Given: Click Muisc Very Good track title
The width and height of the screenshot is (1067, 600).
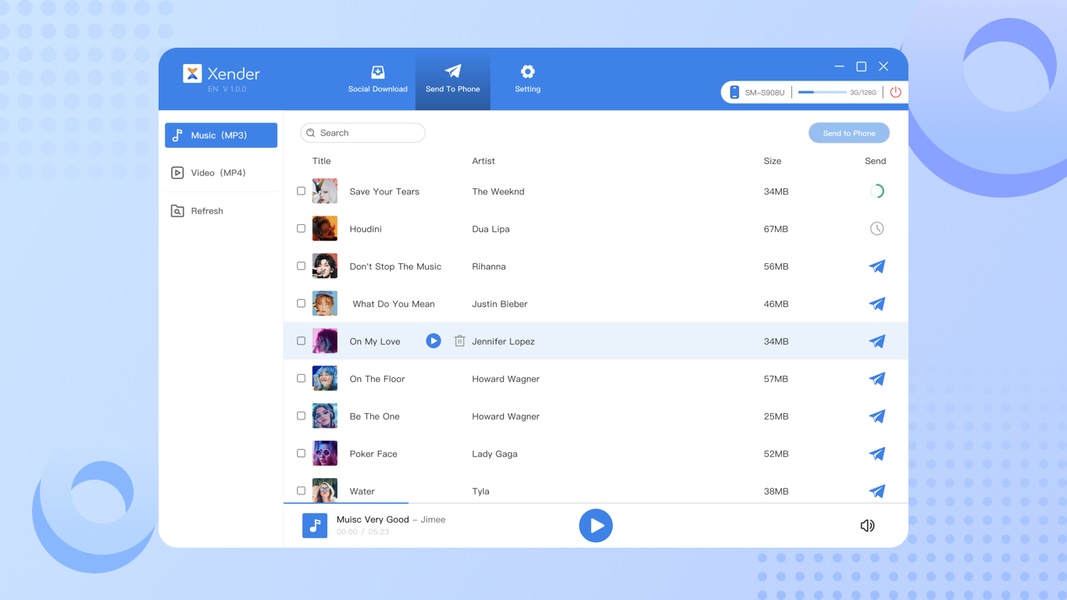Looking at the screenshot, I should coord(373,519).
